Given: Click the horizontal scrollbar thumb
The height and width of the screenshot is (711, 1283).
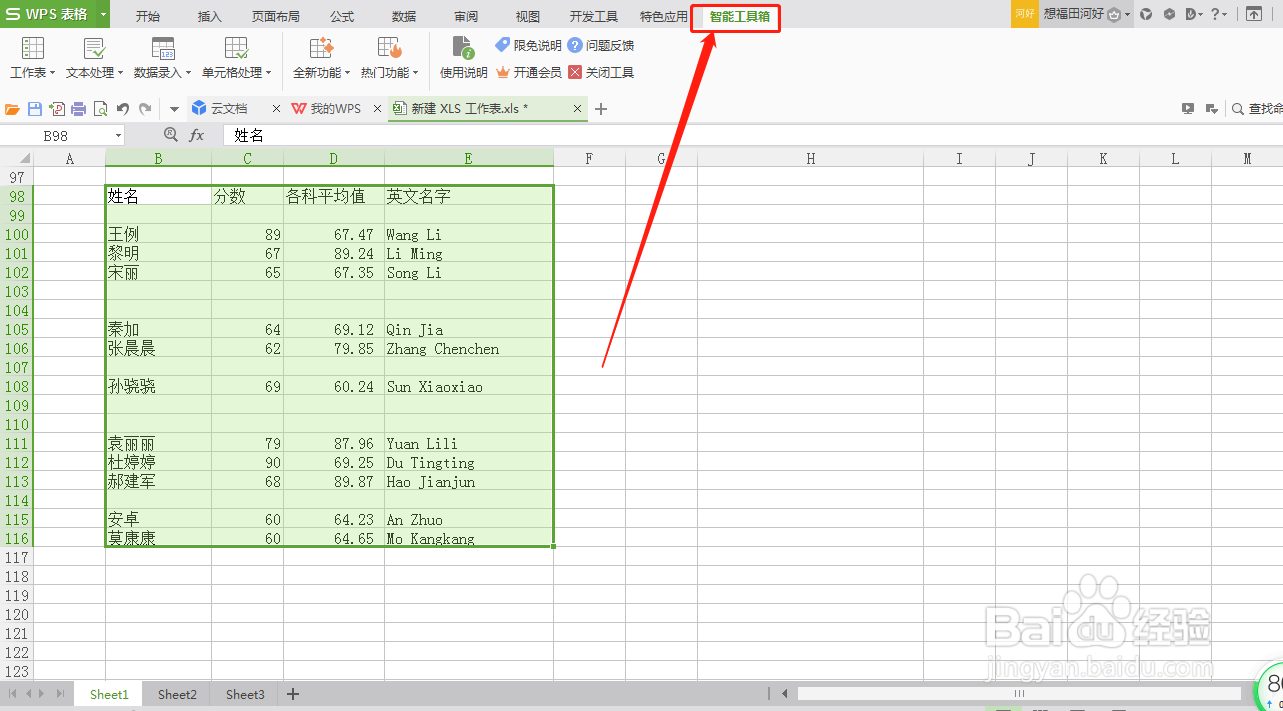Looking at the screenshot, I should [x=1020, y=694].
